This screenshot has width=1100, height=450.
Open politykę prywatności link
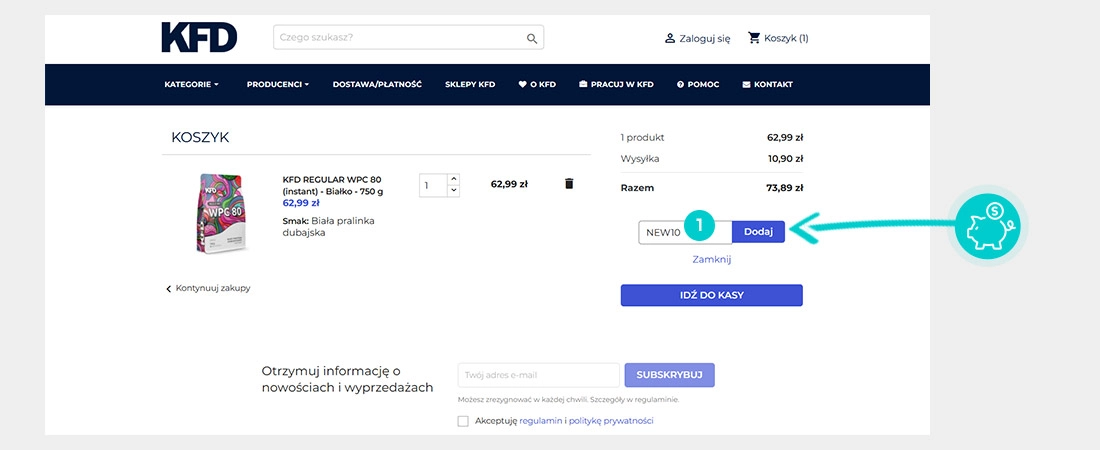coord(611,421)
